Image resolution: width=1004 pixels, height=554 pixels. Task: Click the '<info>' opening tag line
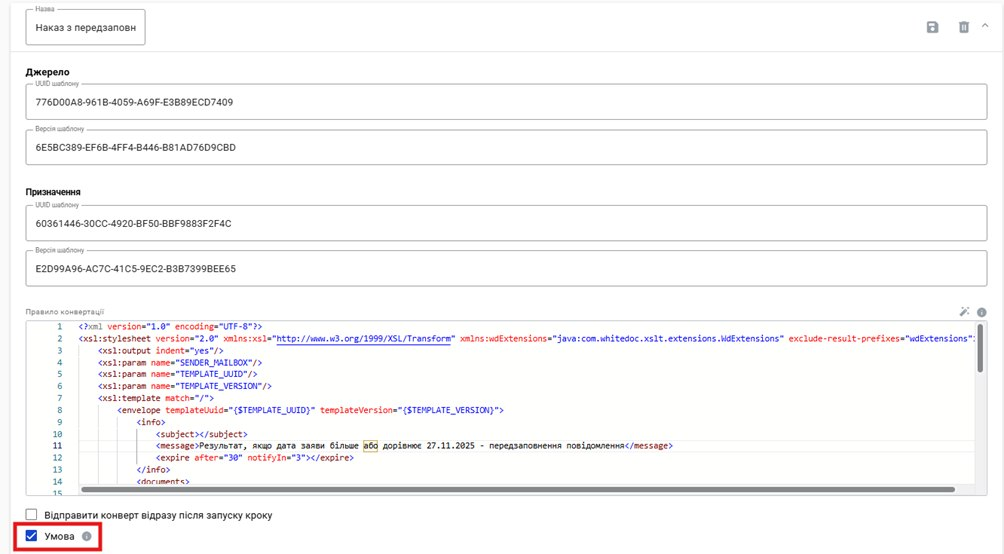(x=151, y=422)
